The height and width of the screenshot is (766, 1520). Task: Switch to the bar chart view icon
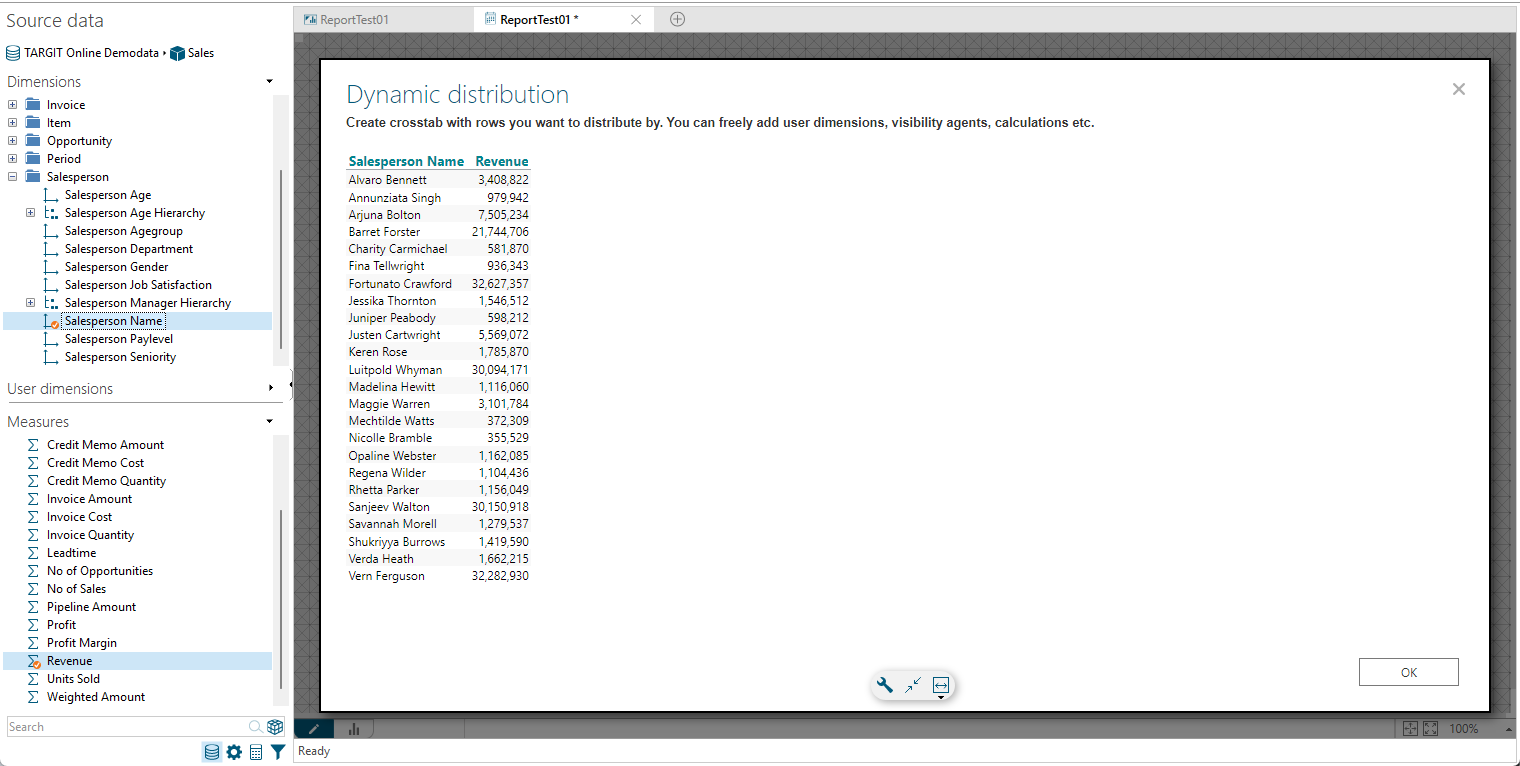(354, 729)
